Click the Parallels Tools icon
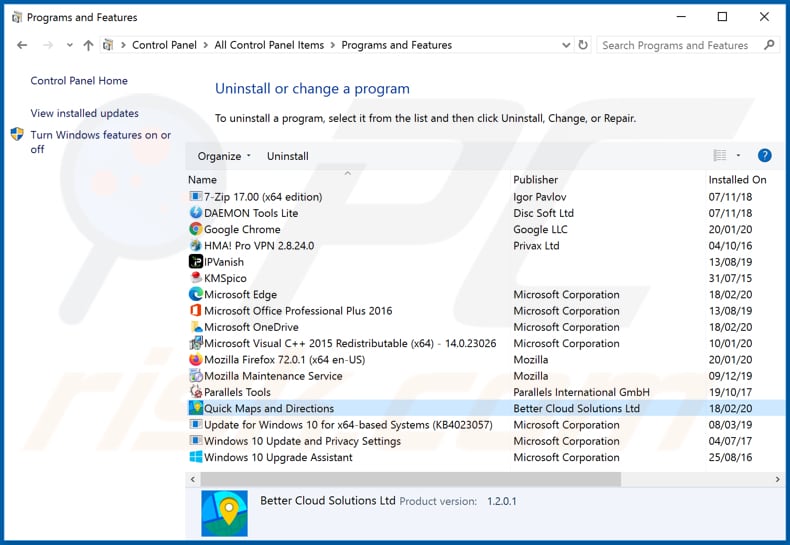The width and height of the screenshot is (790, 545). pyautogui.click(x=195, y=391)
